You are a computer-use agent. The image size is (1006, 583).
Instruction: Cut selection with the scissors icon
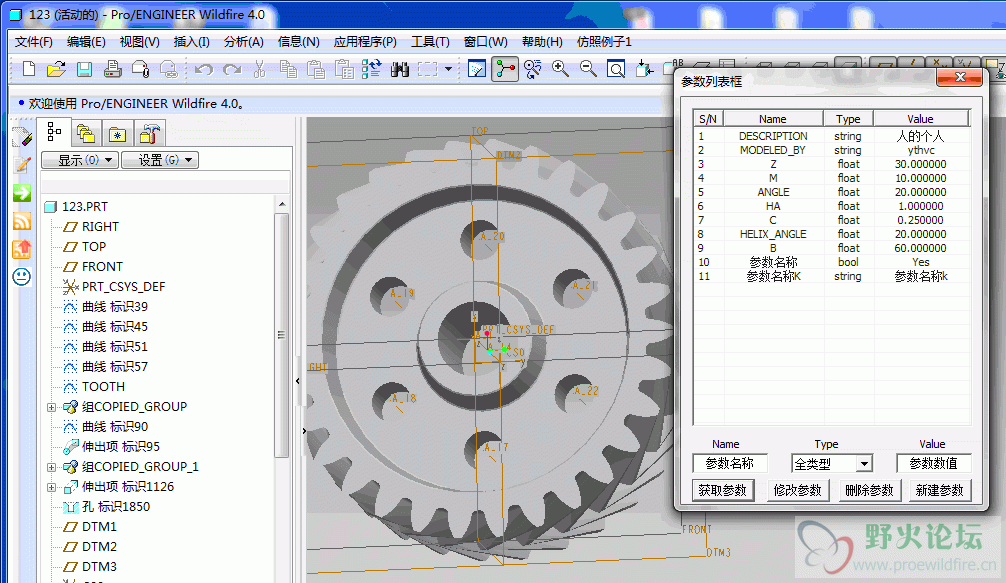coord(259,69)
